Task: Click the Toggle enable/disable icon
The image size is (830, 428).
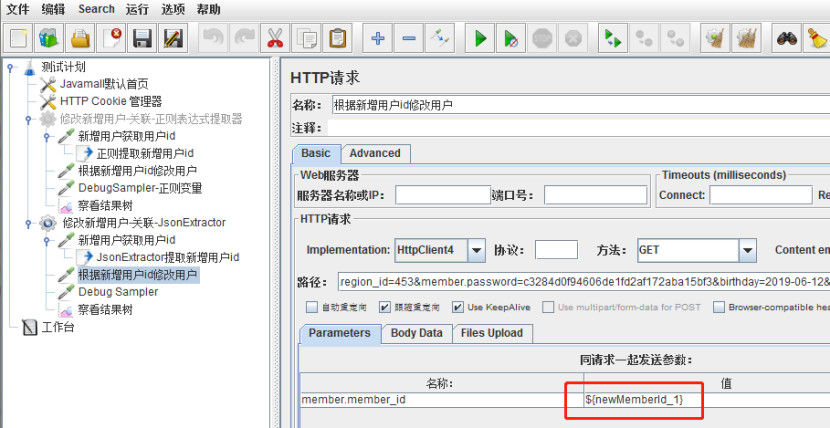Action: (439, 38)
